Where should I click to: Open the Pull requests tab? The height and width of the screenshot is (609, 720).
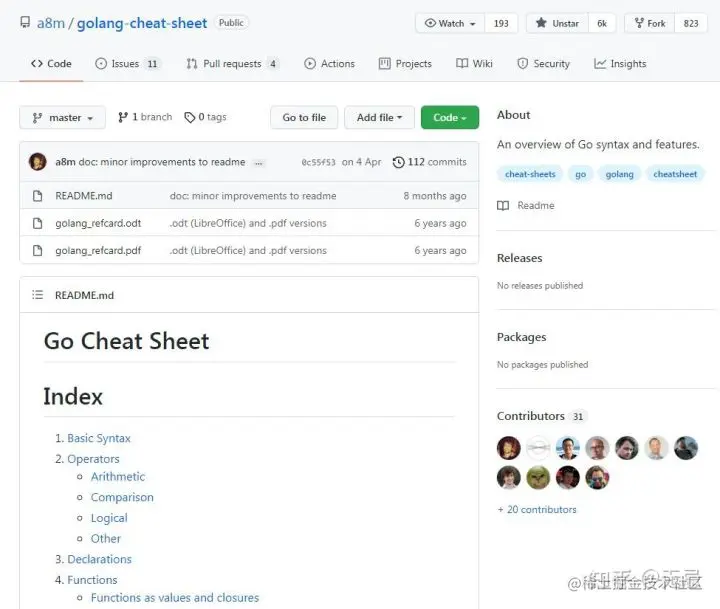[x=232, y=63]
